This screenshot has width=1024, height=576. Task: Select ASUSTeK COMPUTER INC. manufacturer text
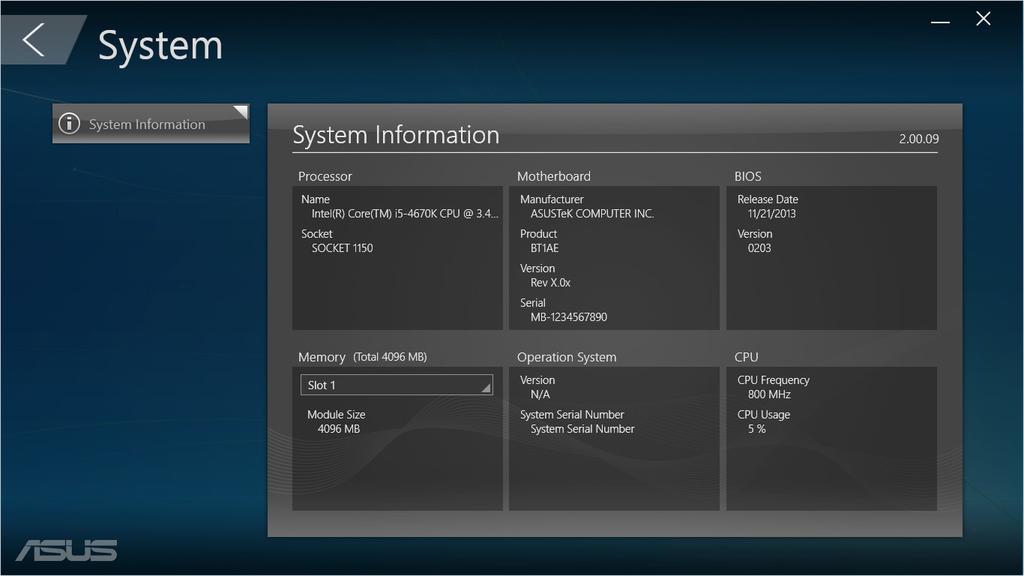pos(592,214)
